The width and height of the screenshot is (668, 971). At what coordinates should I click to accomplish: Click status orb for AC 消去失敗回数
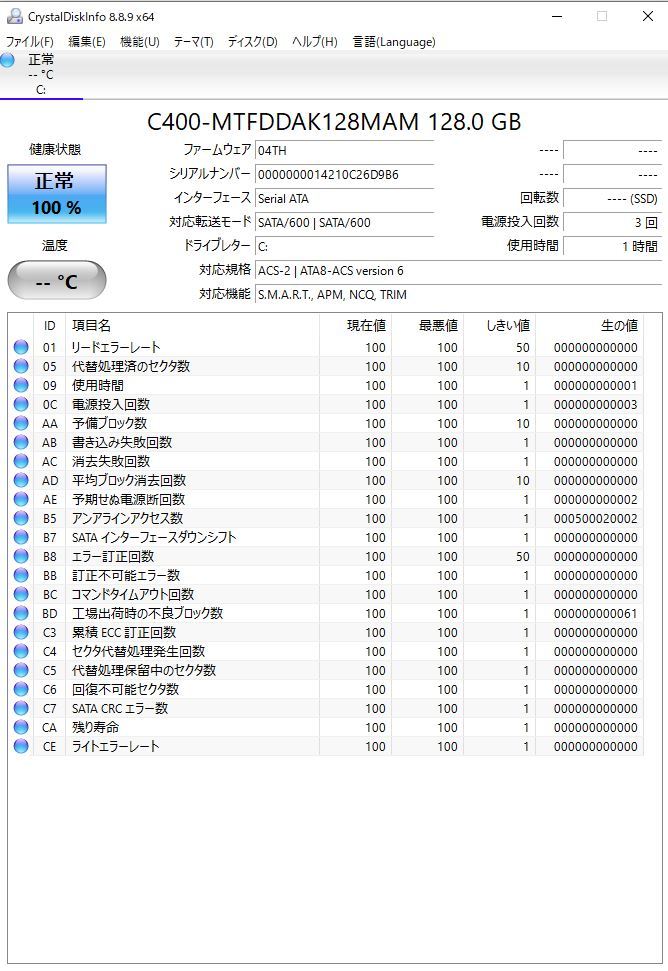(x=21, y=461)
